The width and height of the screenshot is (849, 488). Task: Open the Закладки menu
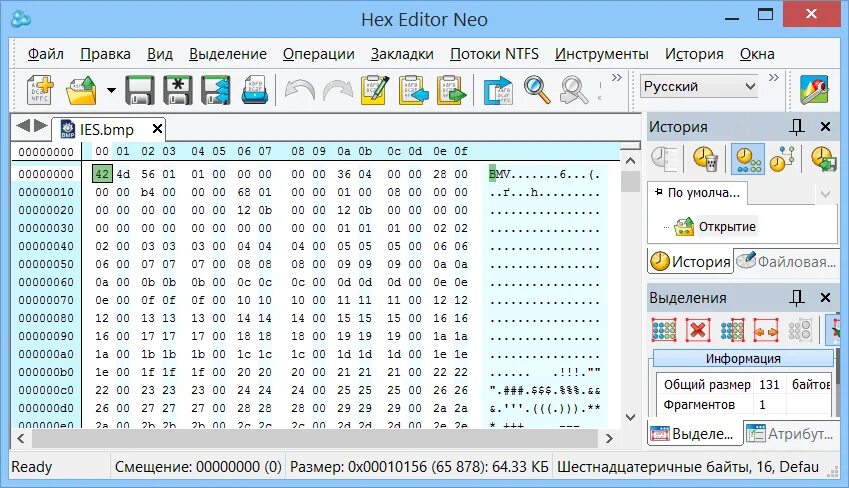402,54
